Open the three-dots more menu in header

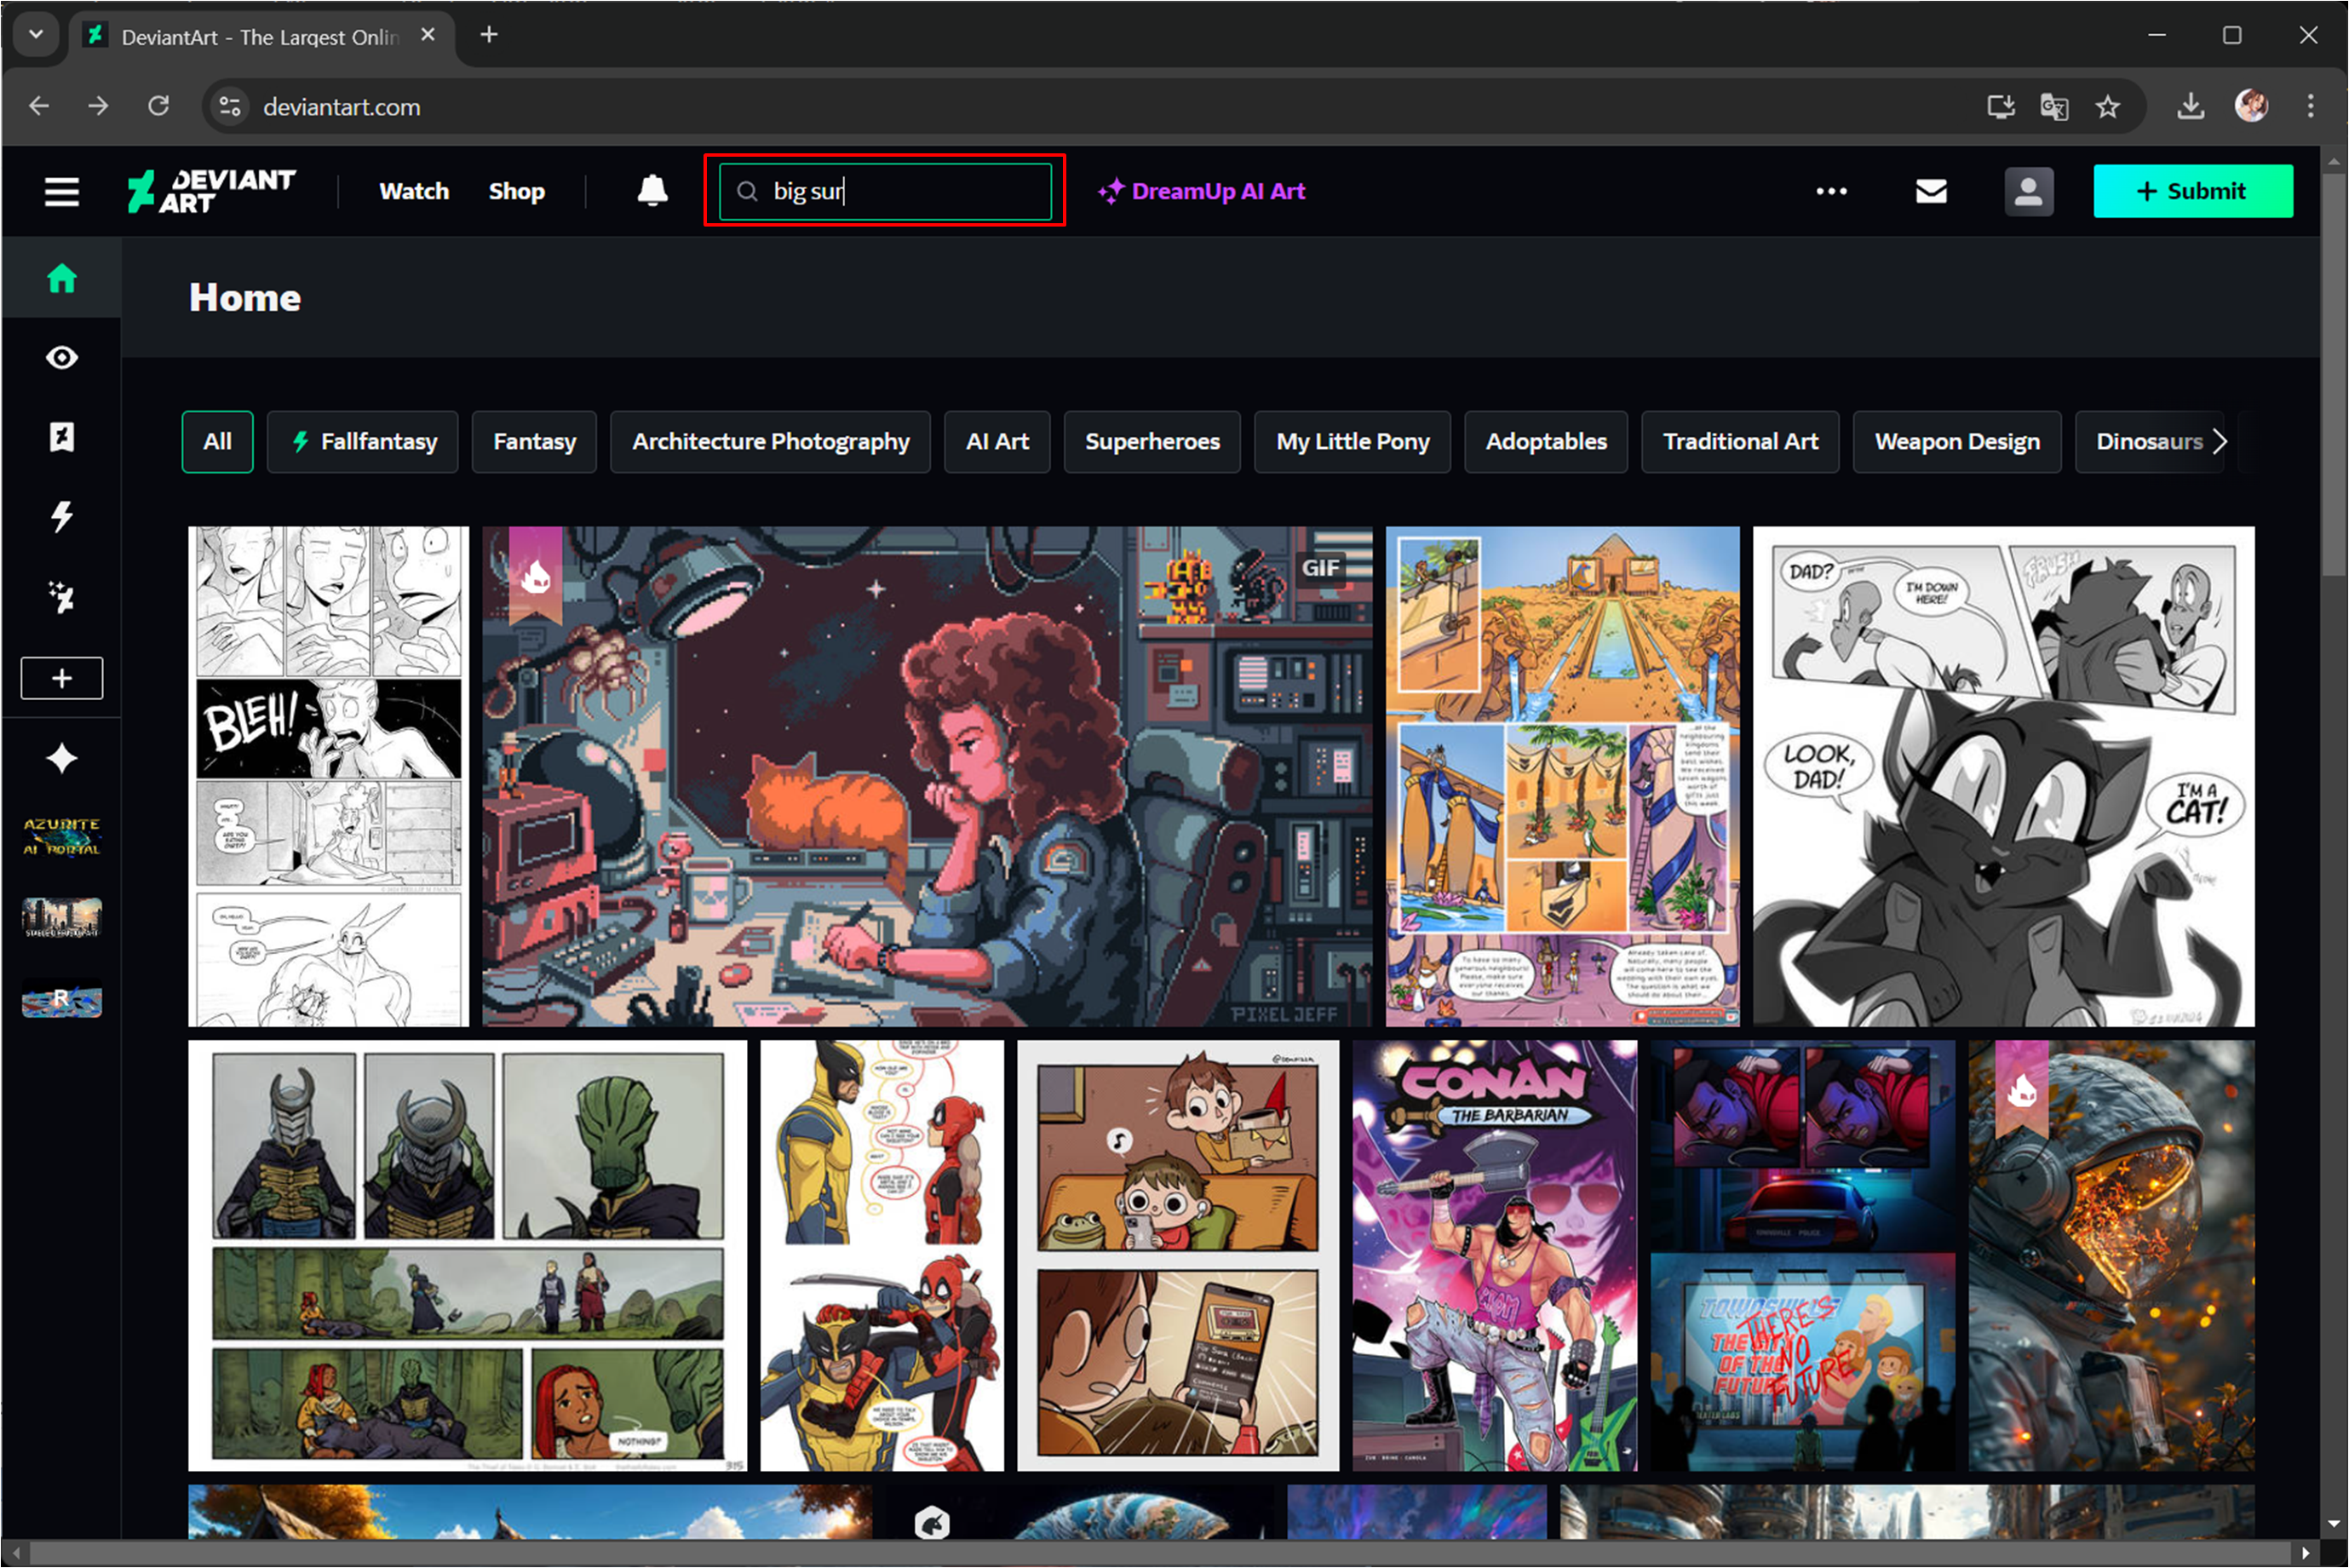point(1831,191)
